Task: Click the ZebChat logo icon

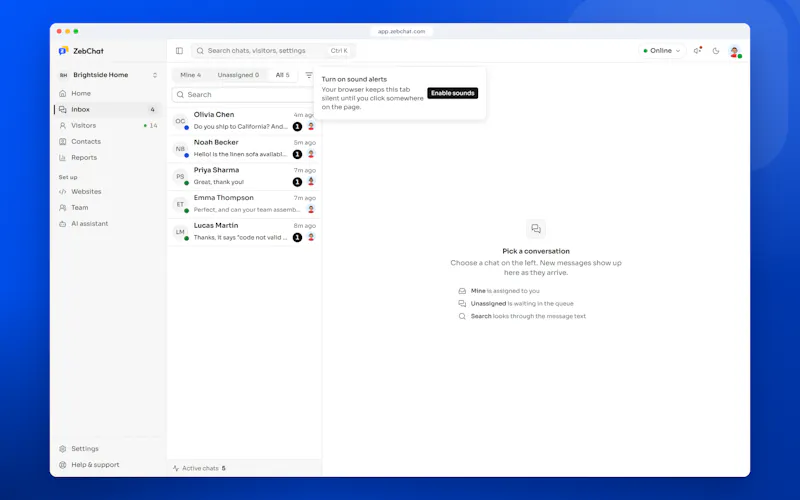Action: [x=63, y=51]
